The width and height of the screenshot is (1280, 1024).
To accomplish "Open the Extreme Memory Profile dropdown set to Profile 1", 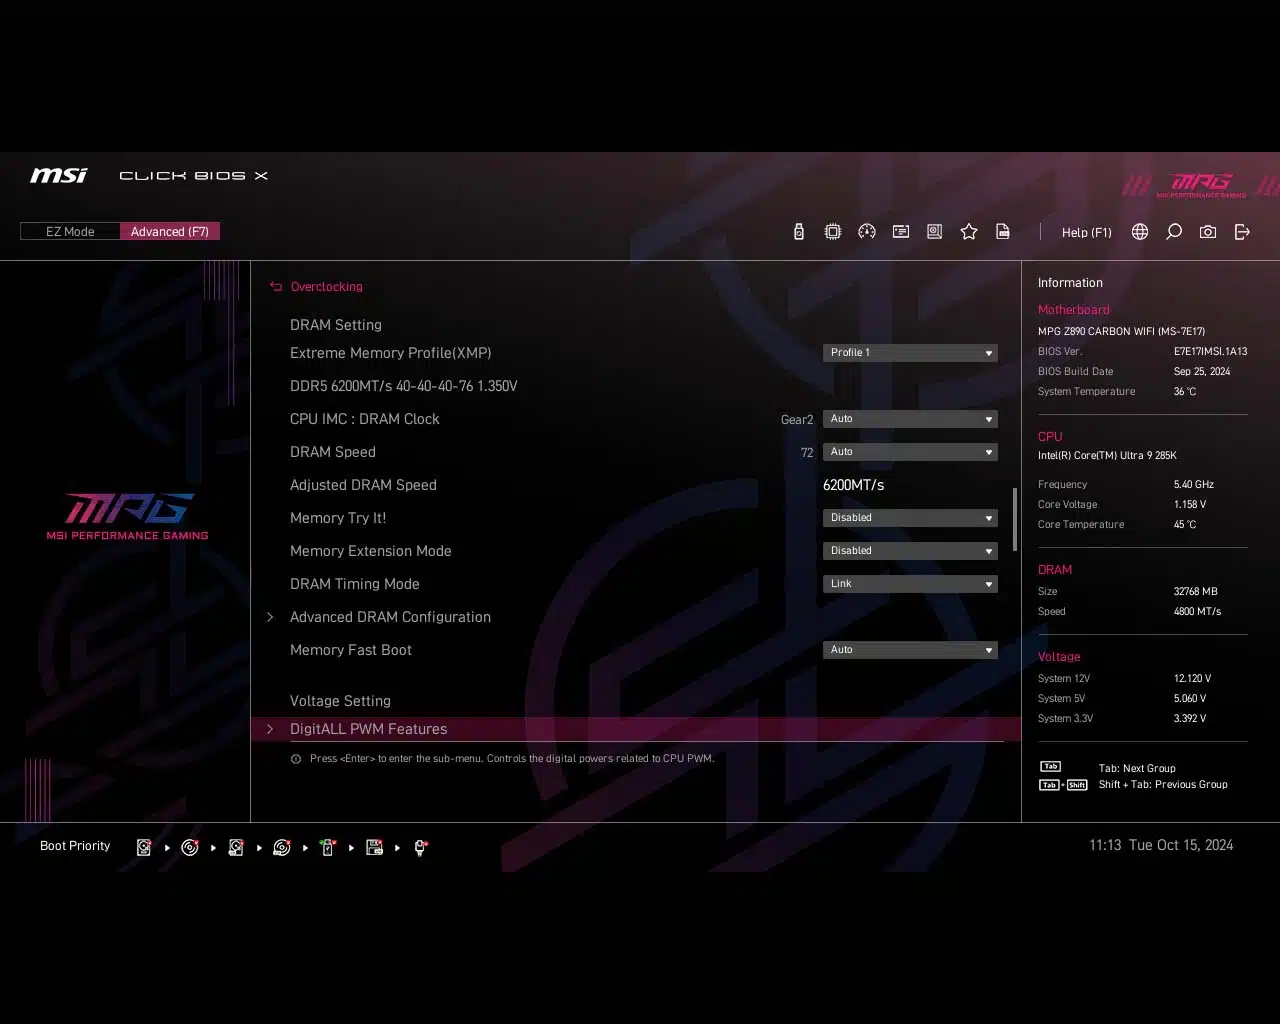I will click(910, 353).
